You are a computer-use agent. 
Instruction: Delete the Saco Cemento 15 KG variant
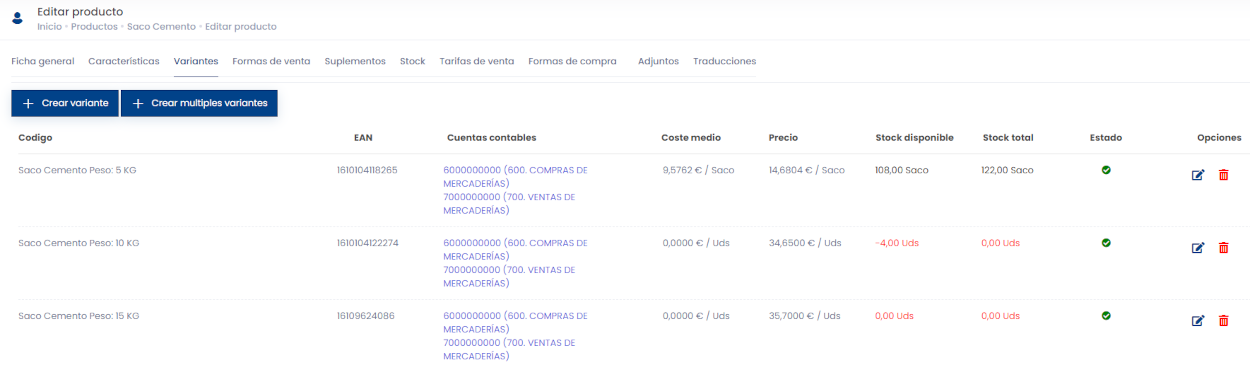(1223, 321)
